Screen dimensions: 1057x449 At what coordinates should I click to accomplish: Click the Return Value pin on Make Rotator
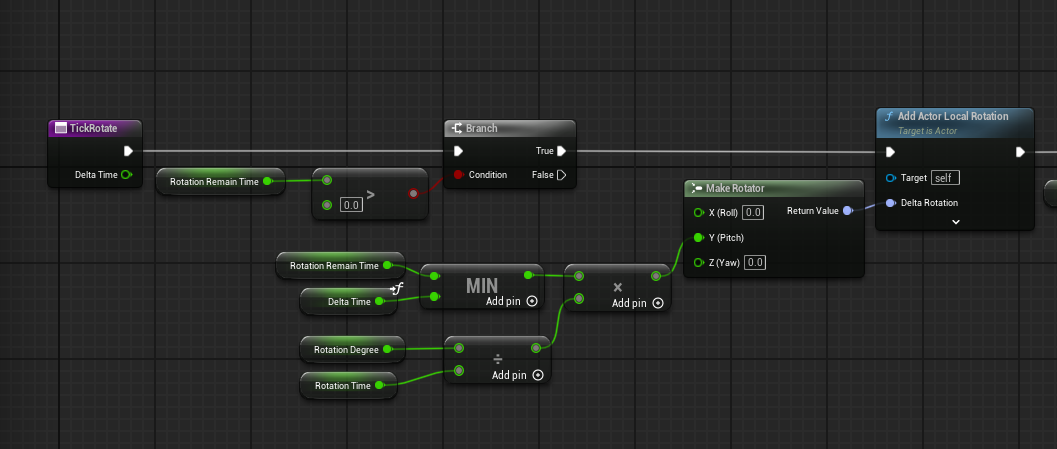pyautogui.click(x=848, y=211)
